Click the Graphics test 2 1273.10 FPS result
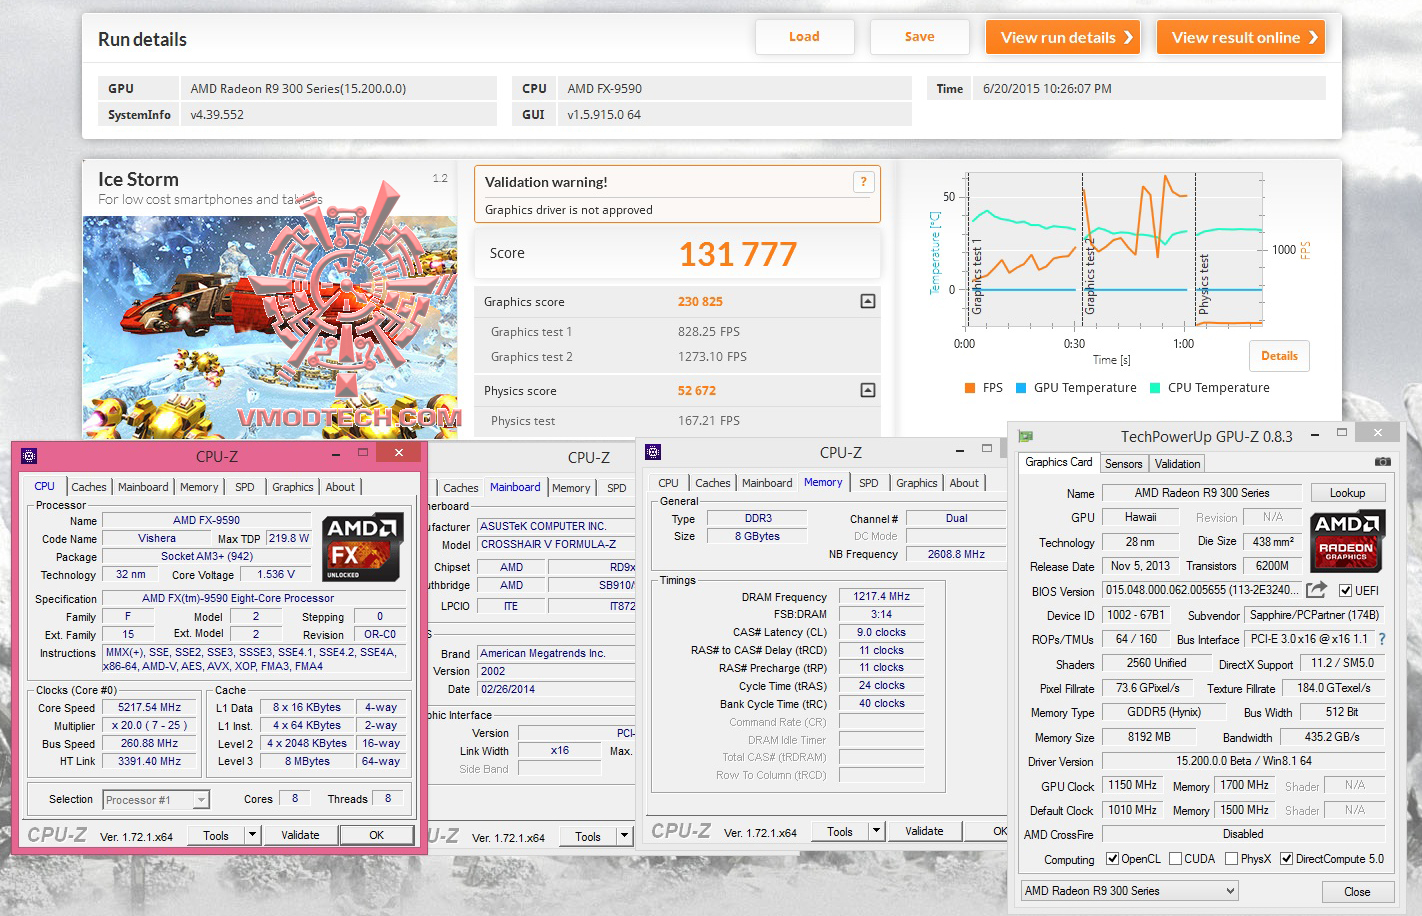The image size is (1422, 916). (712, 357)
